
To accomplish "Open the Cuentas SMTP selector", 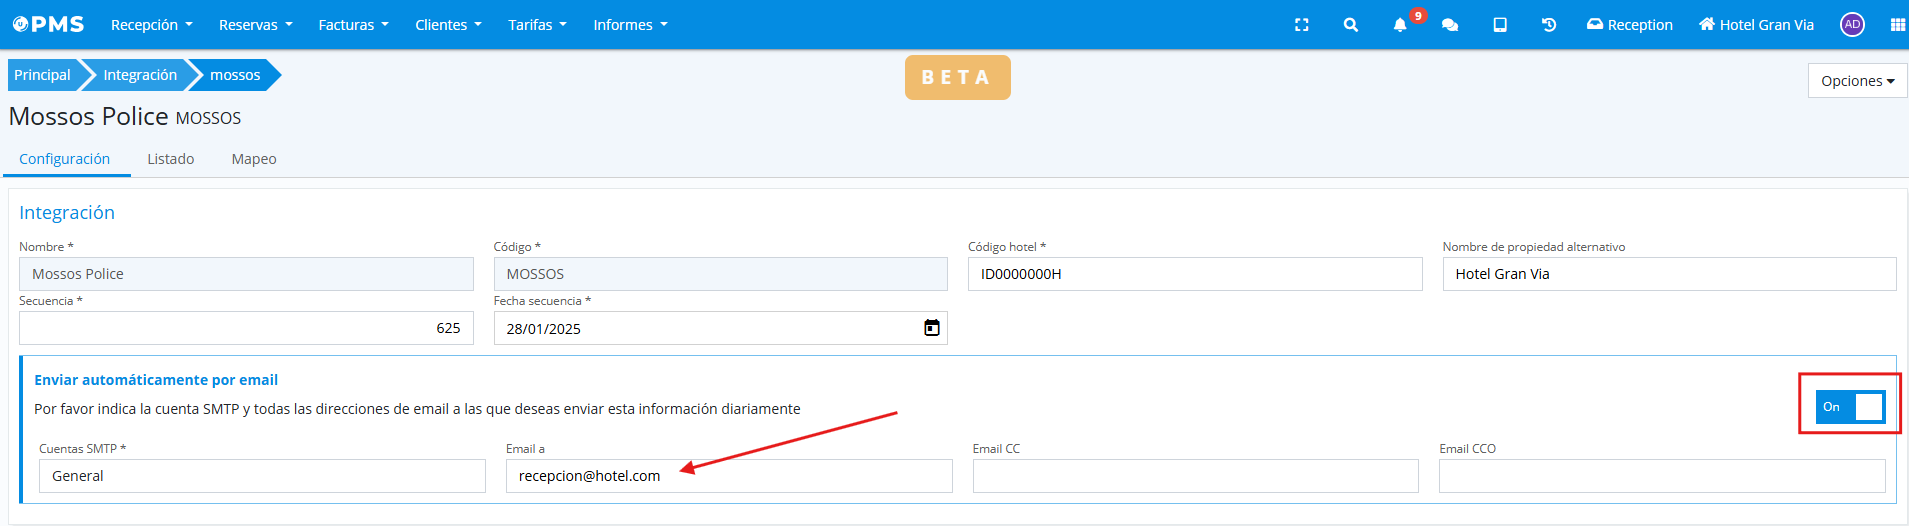I will pyautogui.click(x=262, y=476).
